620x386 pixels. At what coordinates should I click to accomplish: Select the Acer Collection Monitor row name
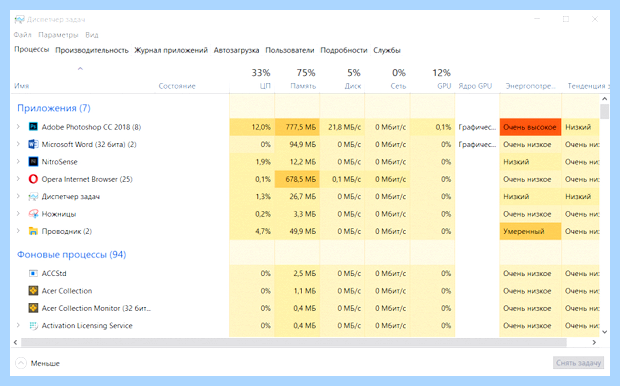[x=96, y=308]
